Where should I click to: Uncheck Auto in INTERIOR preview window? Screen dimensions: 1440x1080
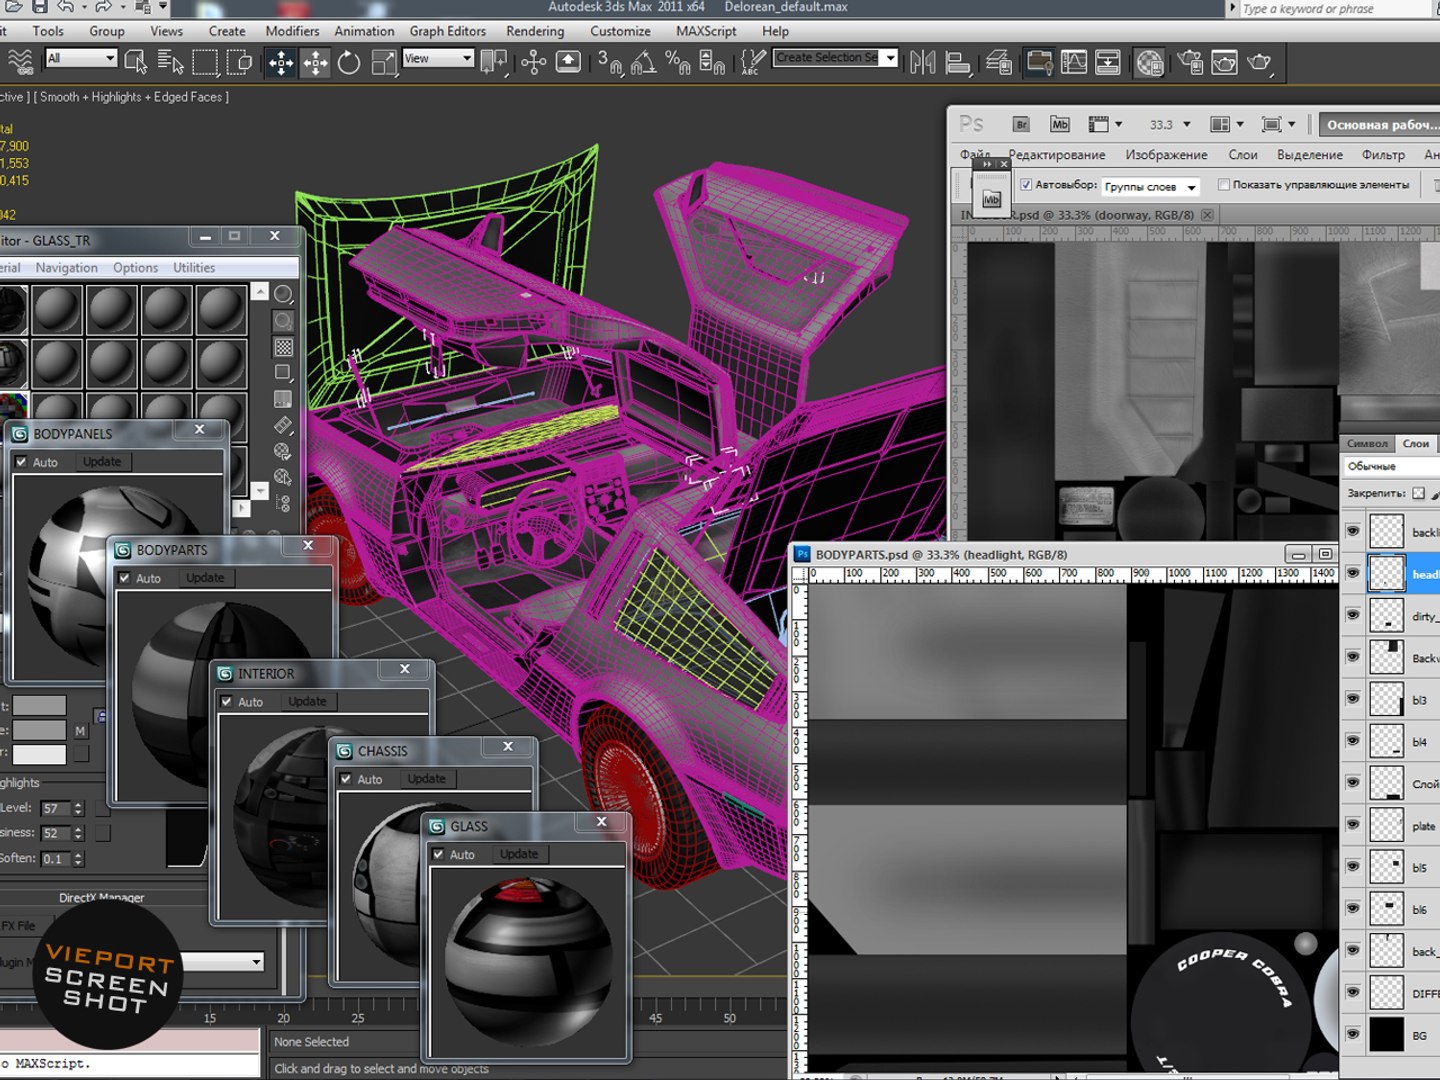tap(226, 702)
